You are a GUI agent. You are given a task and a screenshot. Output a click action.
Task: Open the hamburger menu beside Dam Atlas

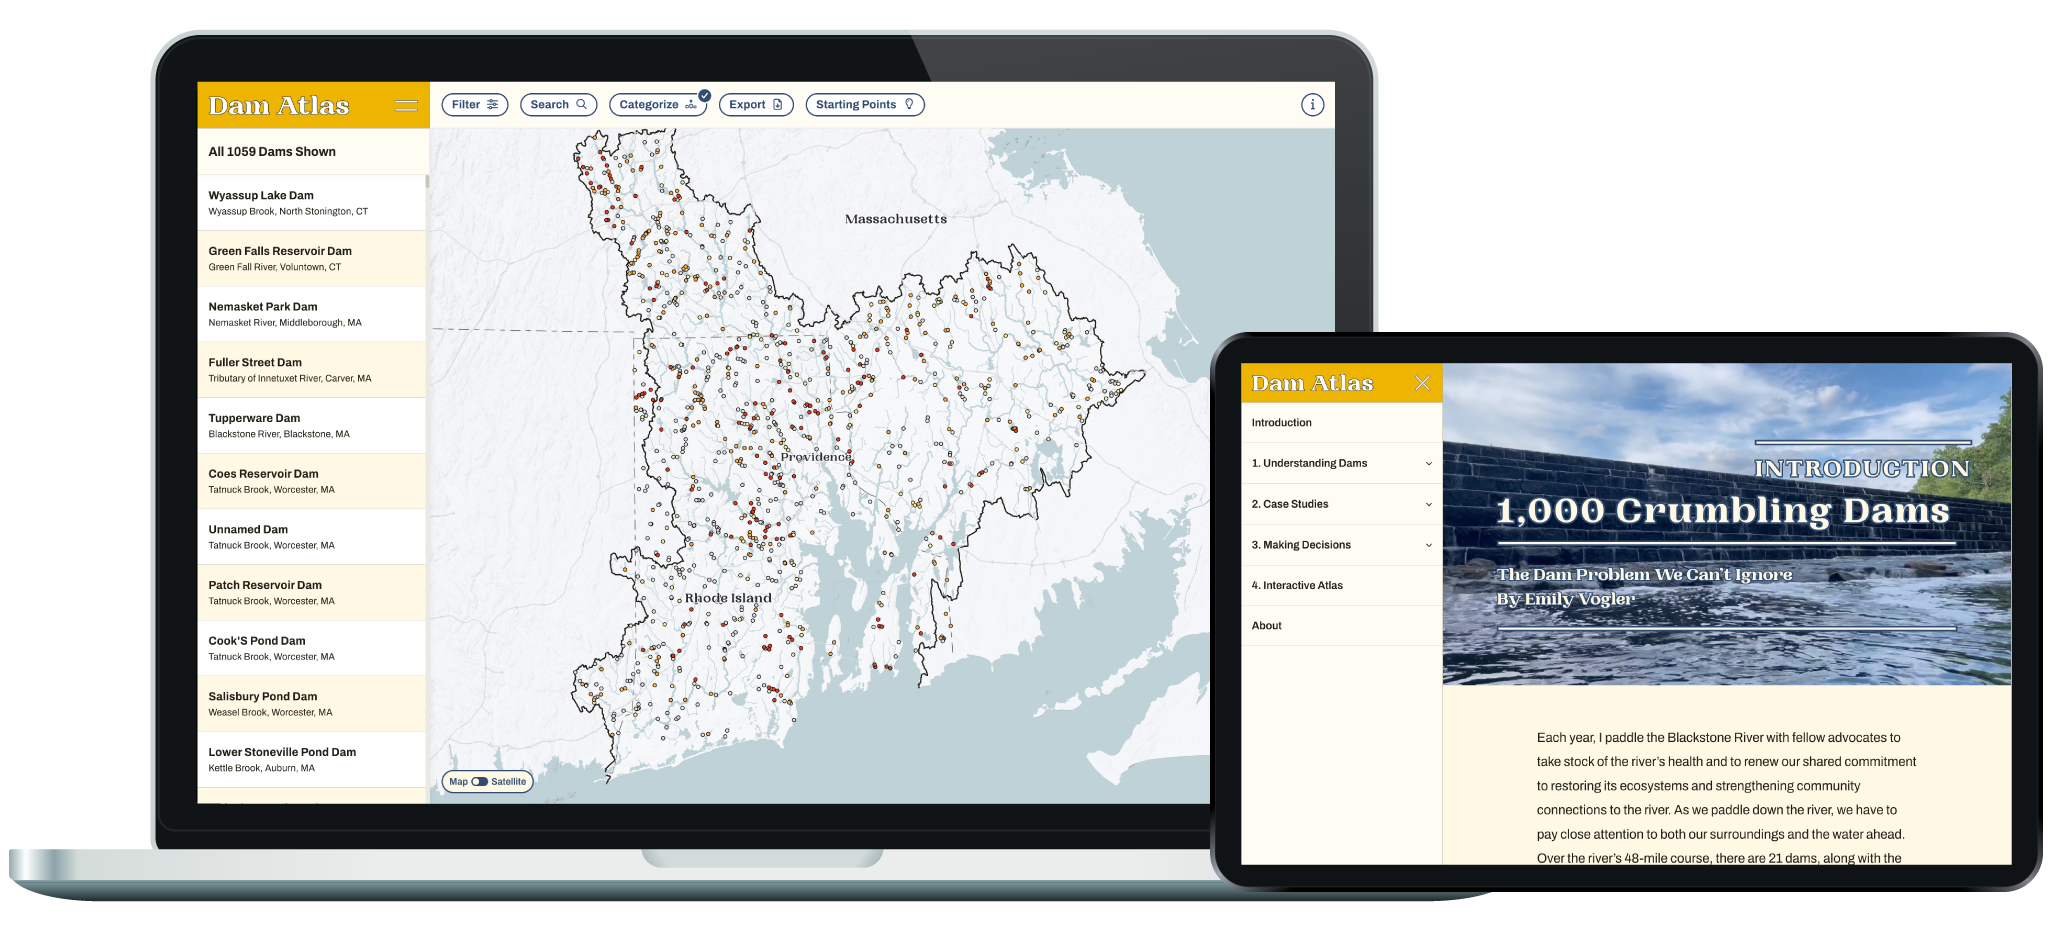click(406, 106)
